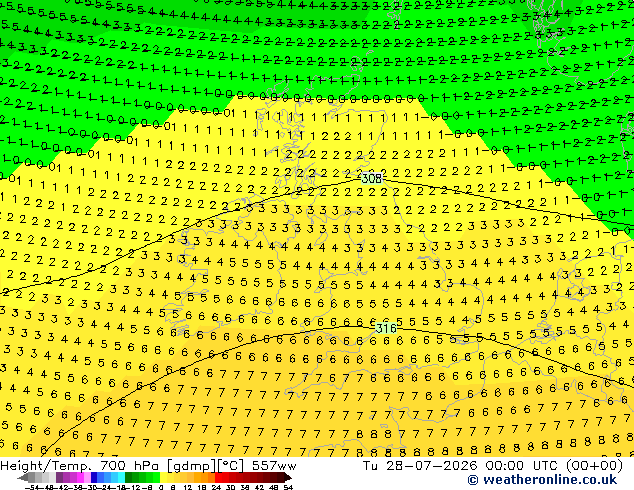
Task: Click the gray left arrow end of legend
Action: 23,478
